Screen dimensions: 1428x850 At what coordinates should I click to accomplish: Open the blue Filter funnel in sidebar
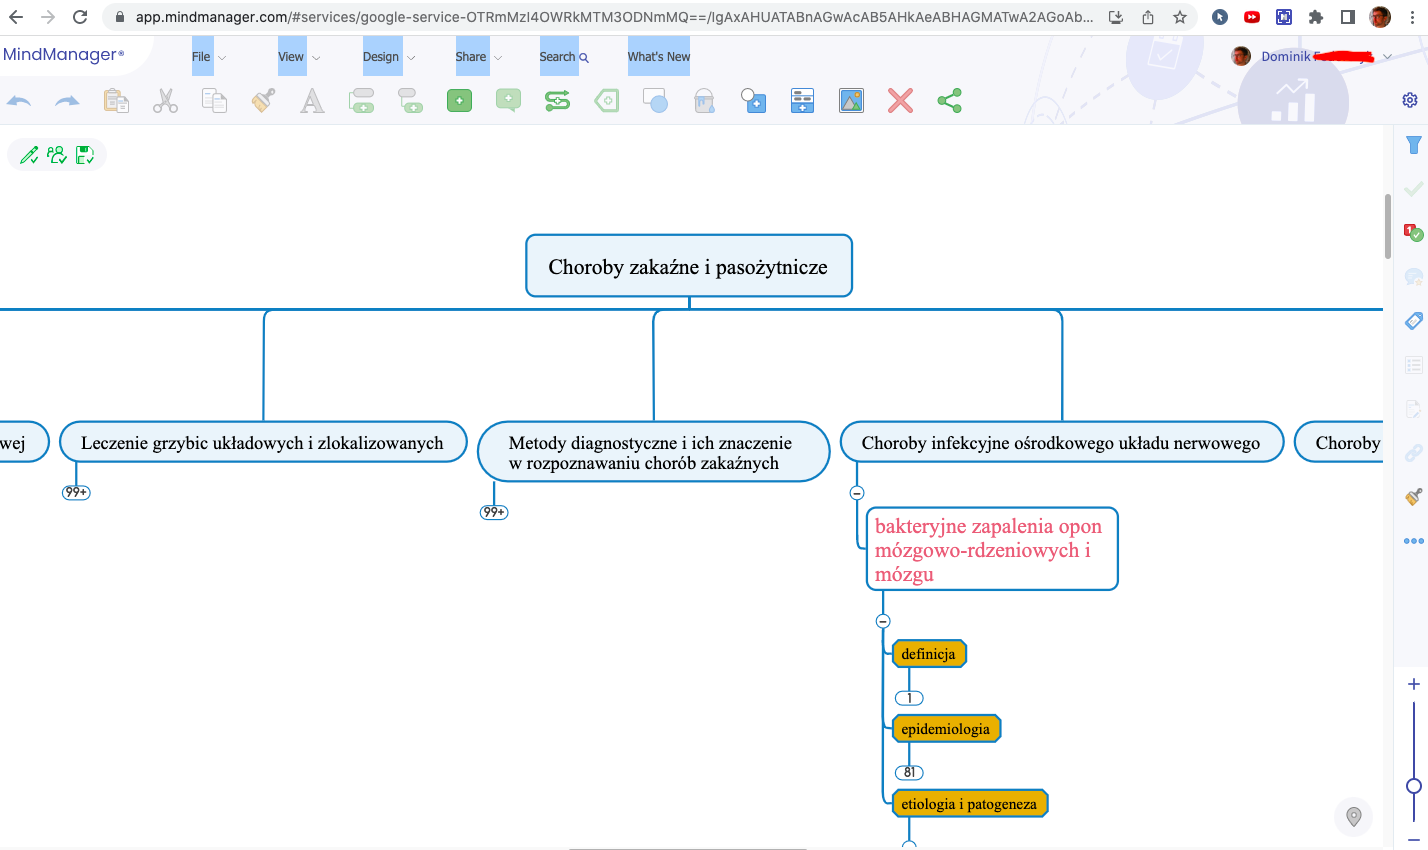[x=1413, y=145]
